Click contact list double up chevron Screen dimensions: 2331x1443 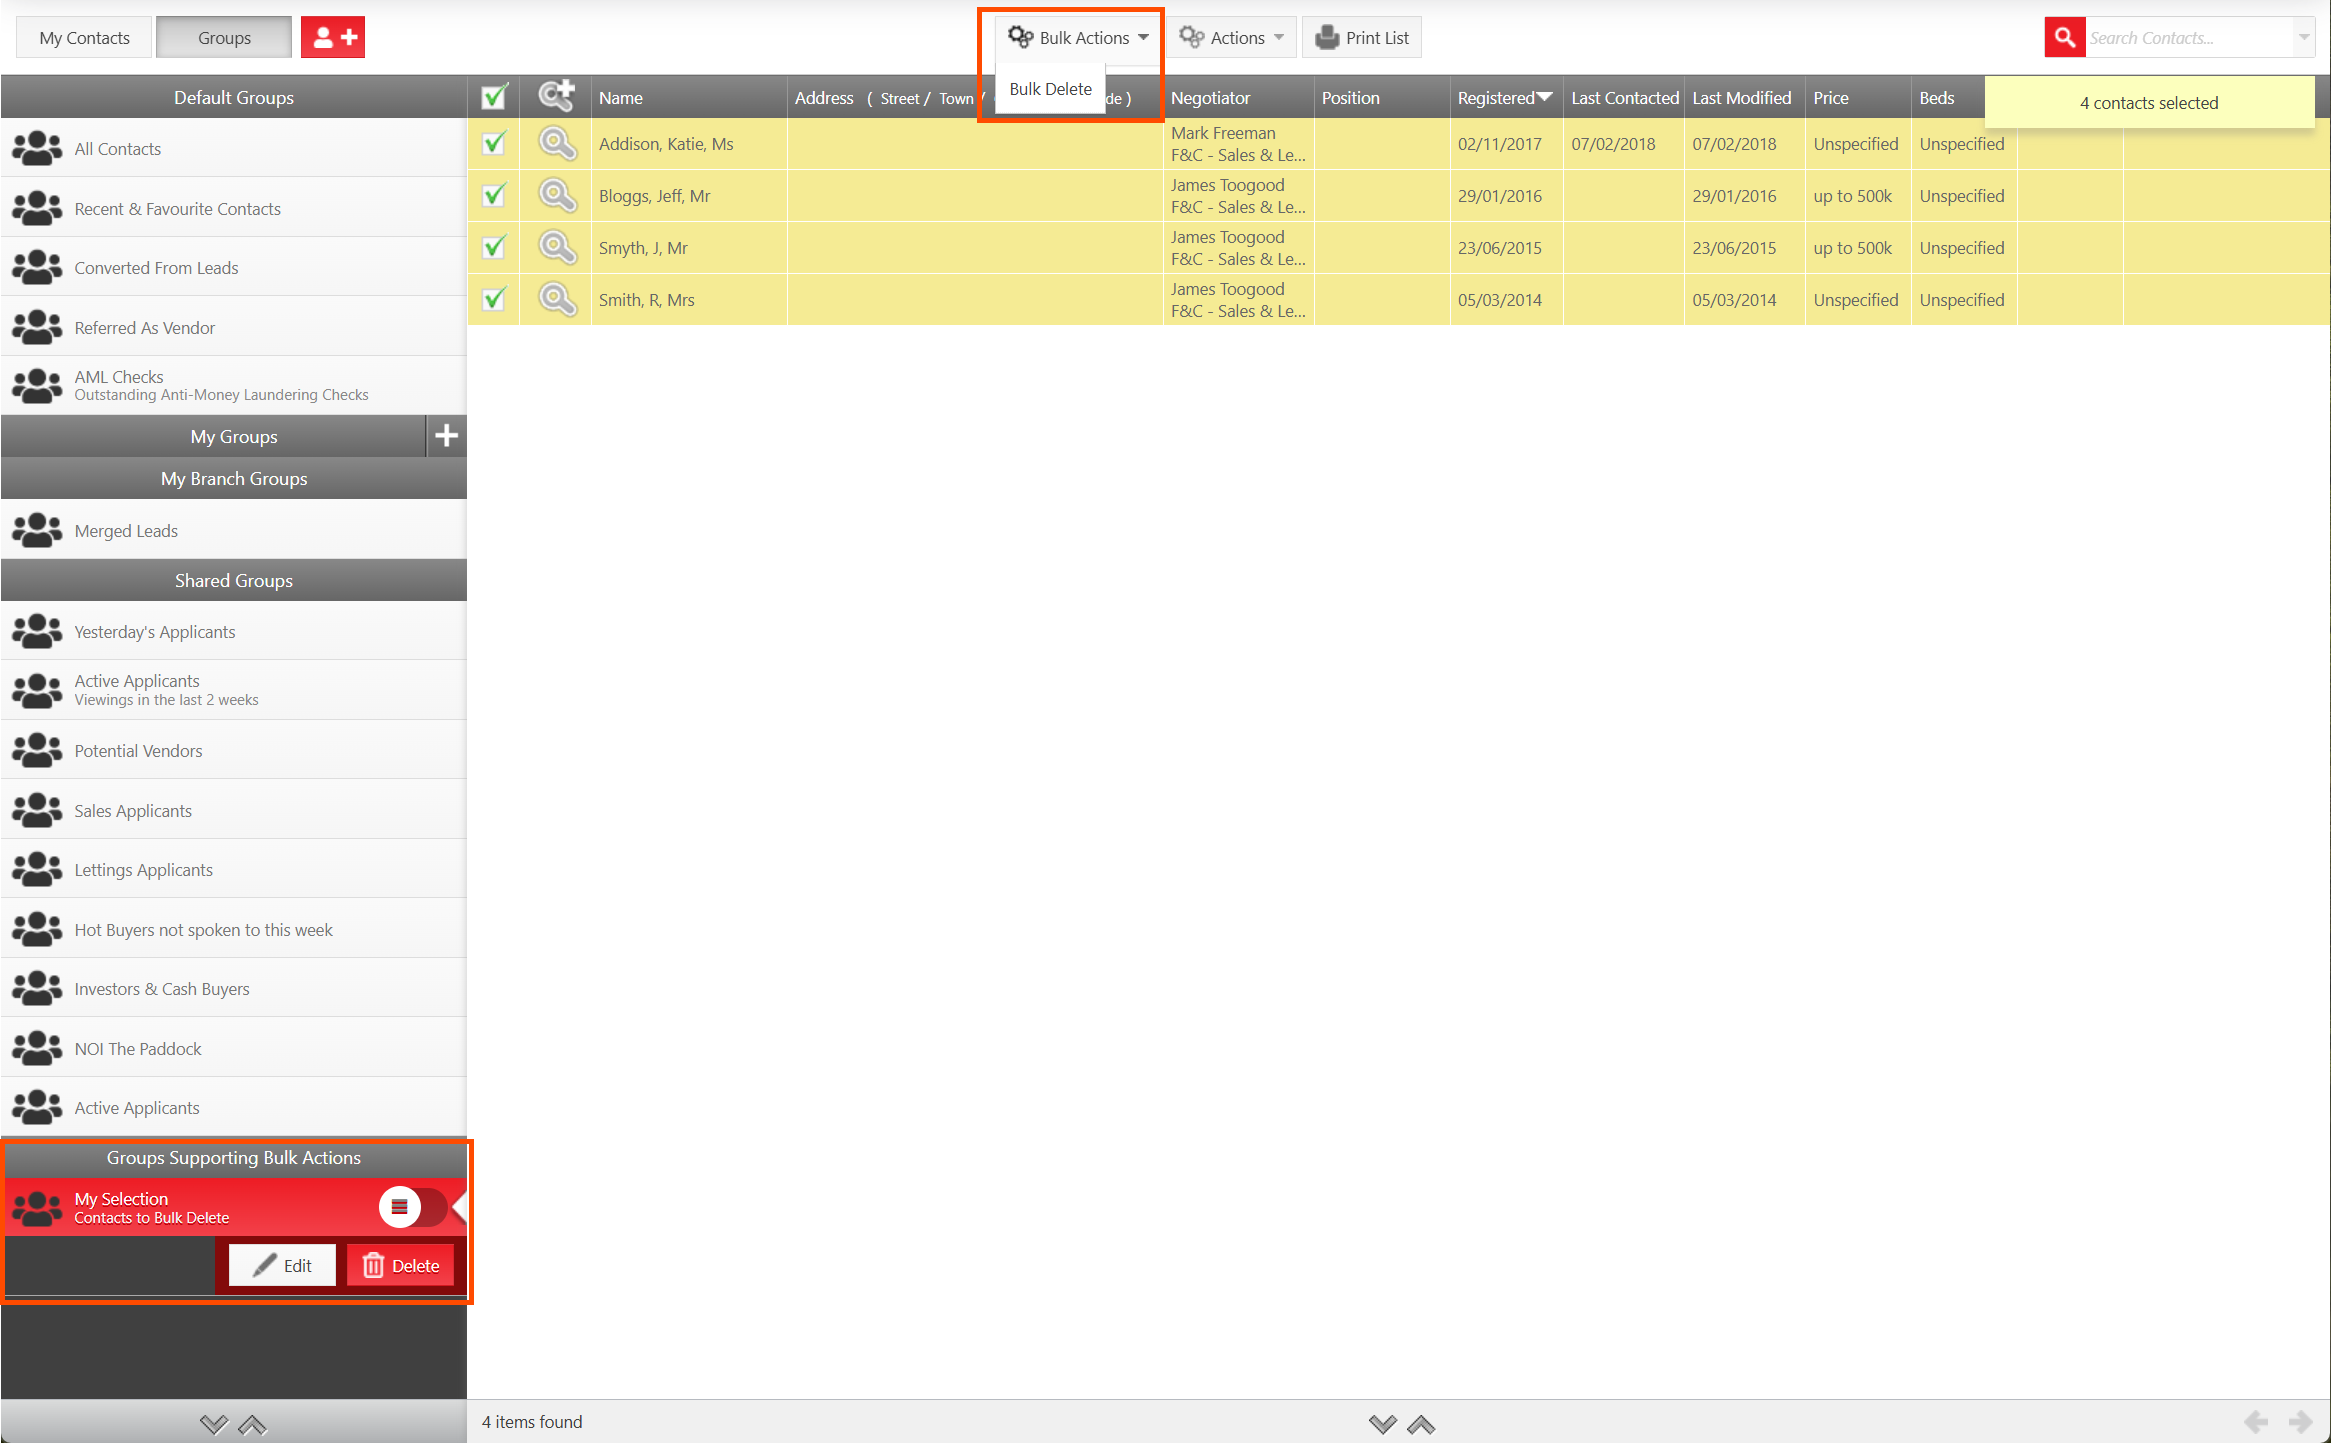point(1421,1424)
